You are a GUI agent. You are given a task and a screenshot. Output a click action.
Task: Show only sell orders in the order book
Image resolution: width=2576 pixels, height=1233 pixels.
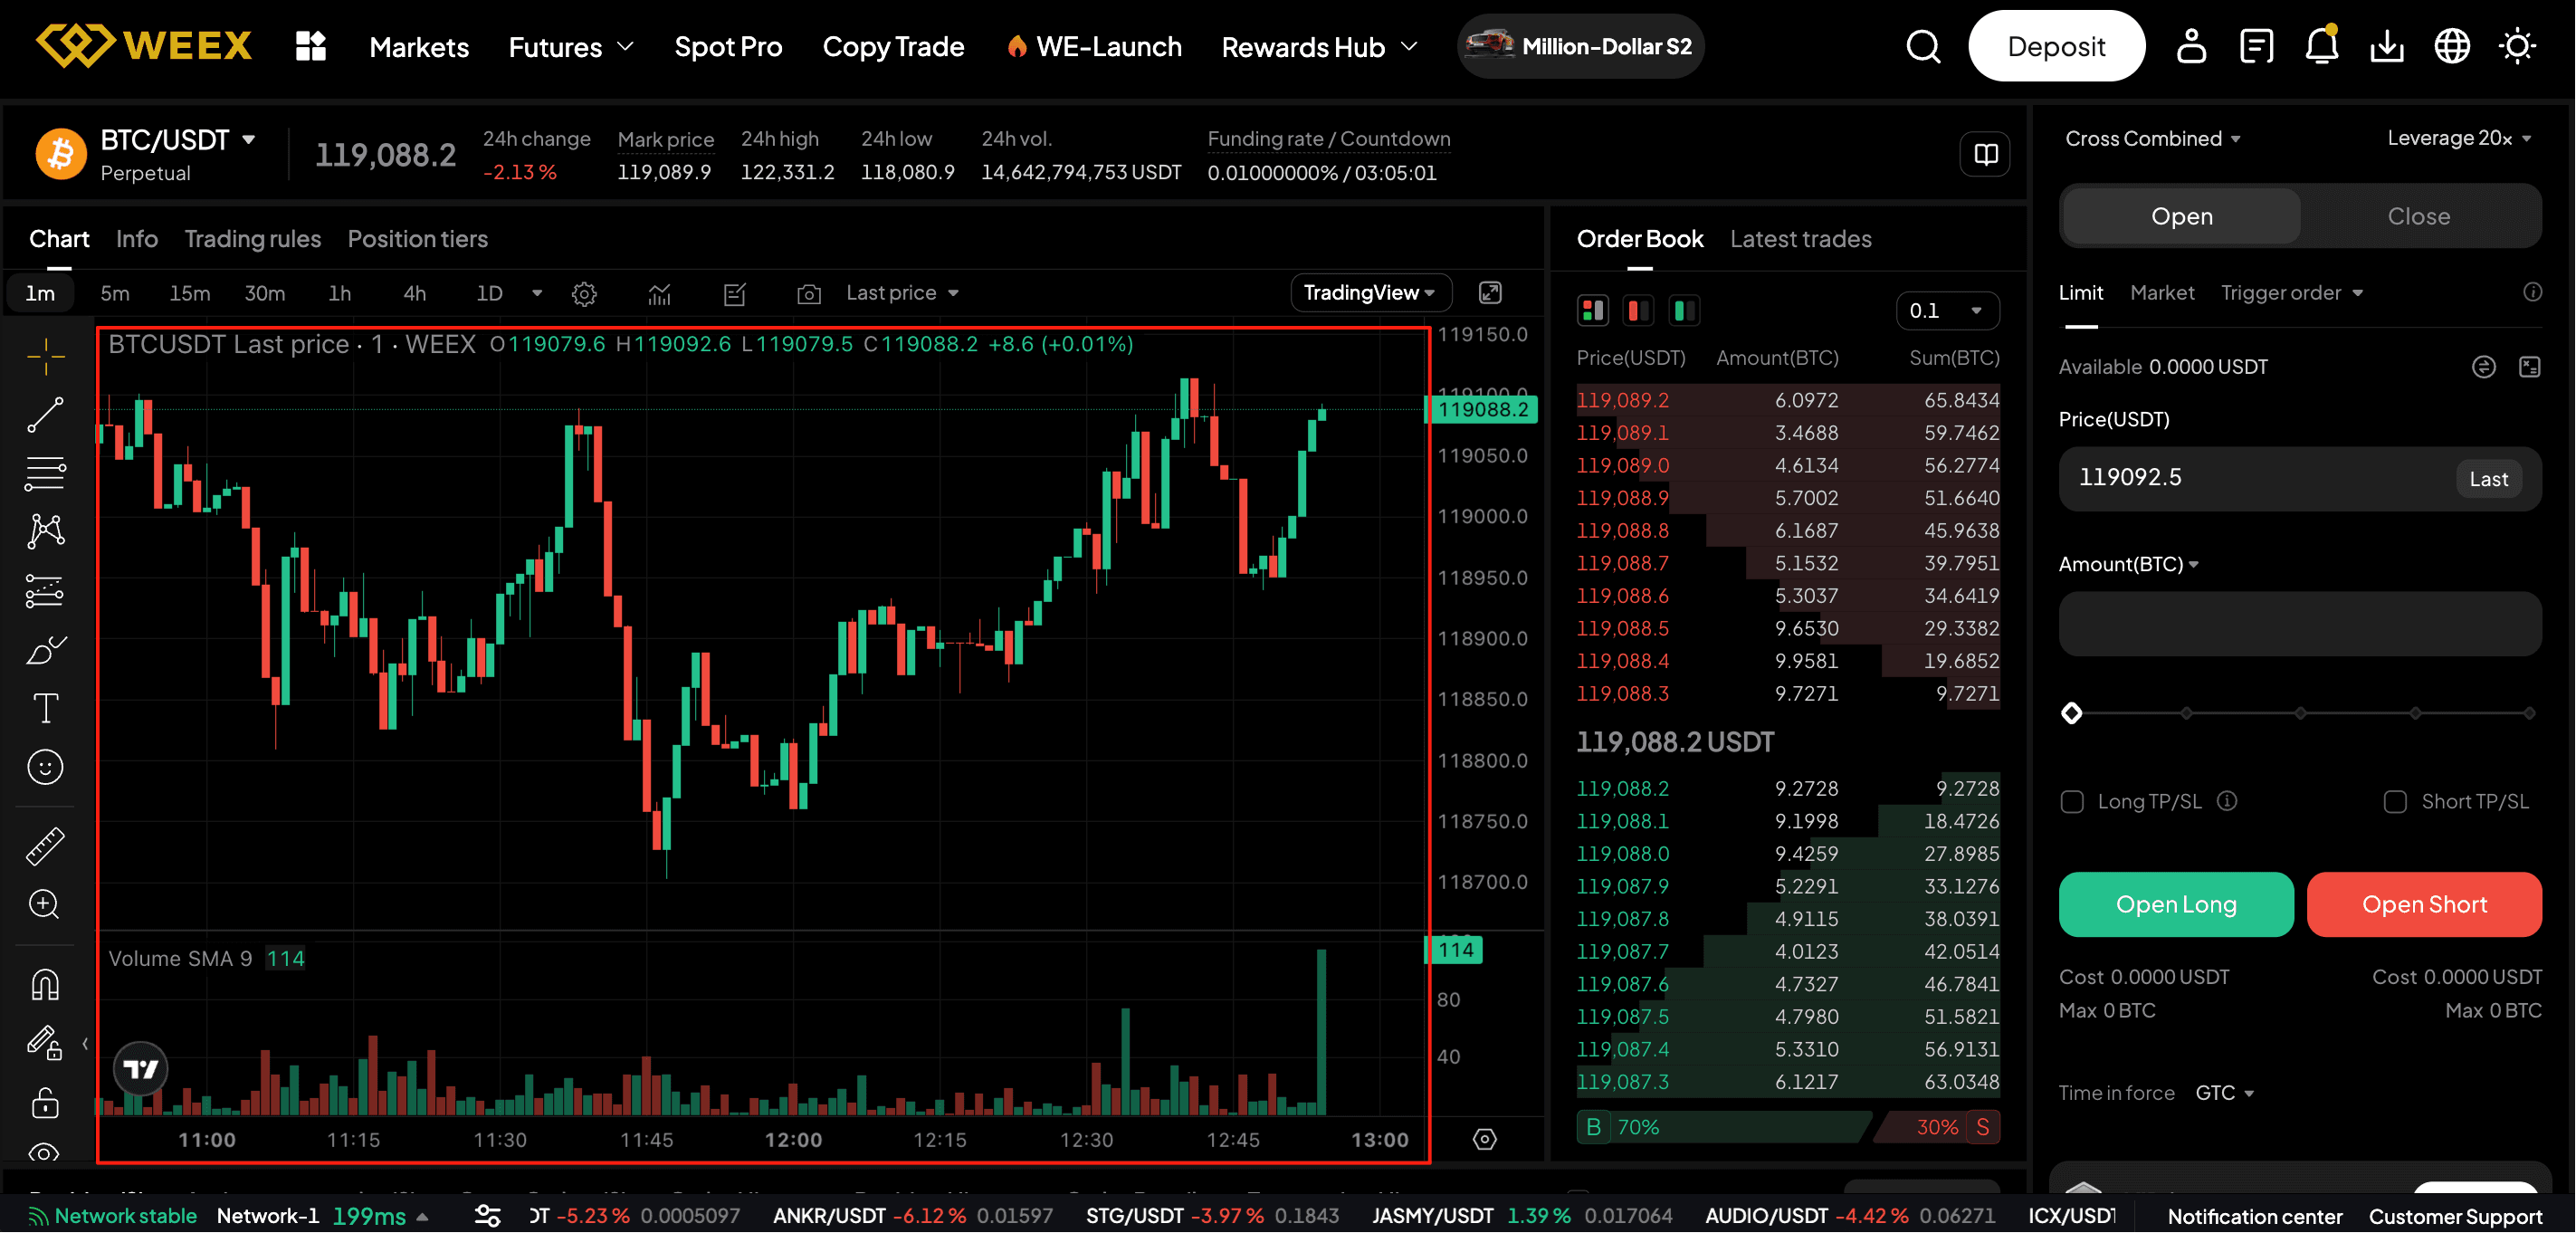(1638, 310)
